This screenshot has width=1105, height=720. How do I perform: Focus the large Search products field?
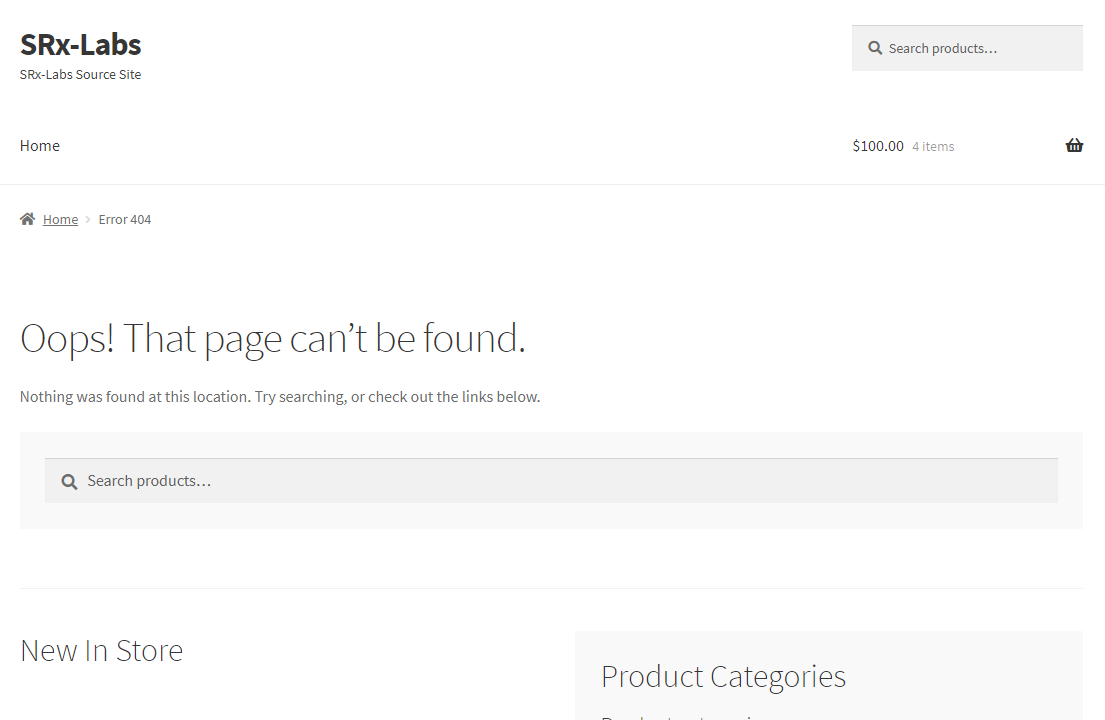[x=560, y=481]
